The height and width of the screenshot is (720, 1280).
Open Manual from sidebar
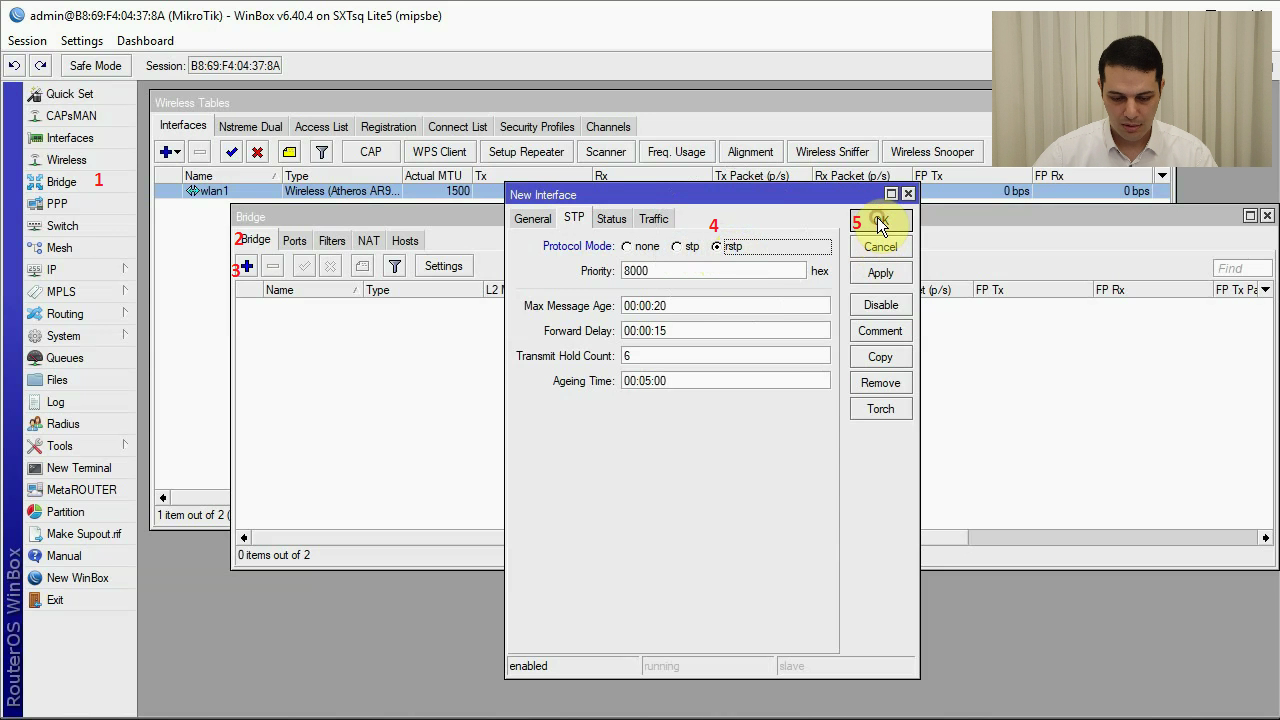(64, 556)
